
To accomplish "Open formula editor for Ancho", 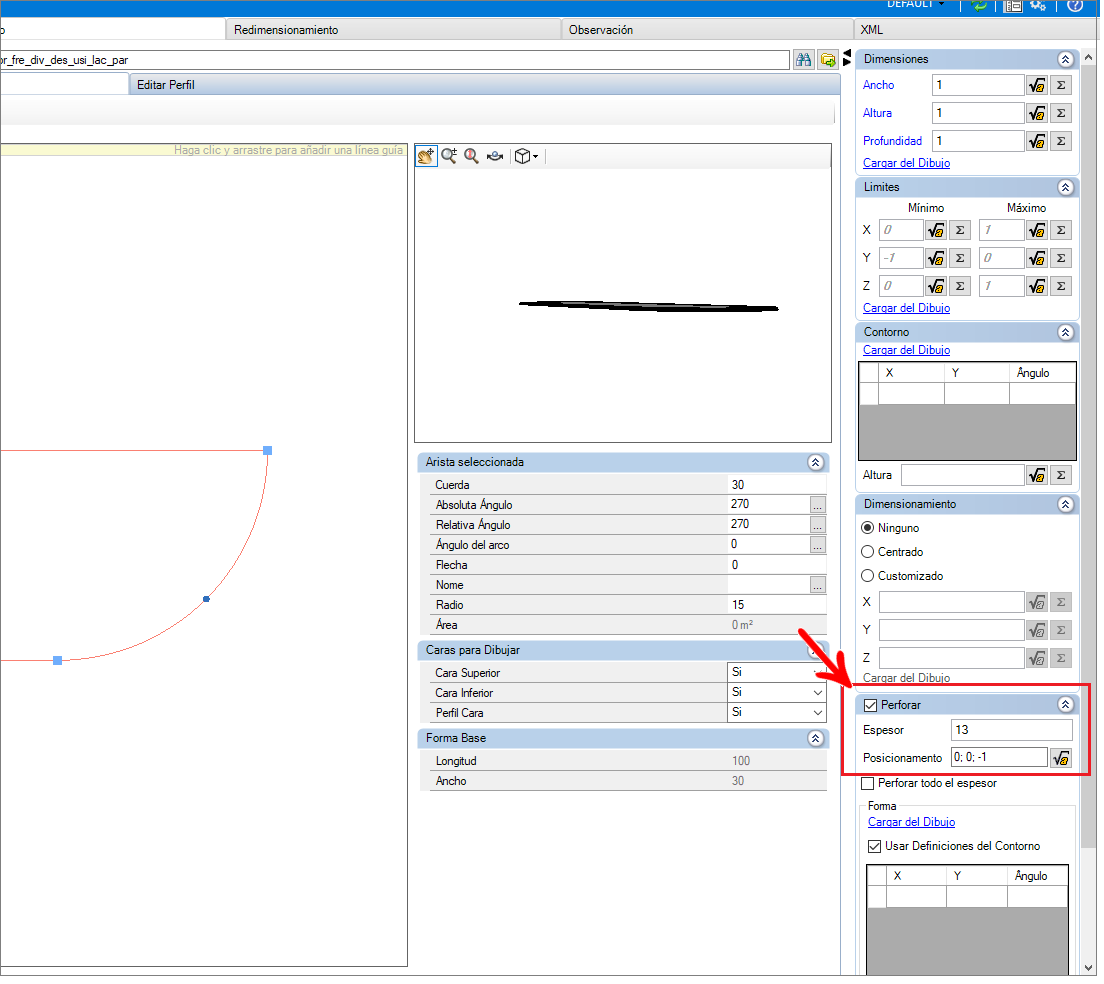I will click(1039, 85).
